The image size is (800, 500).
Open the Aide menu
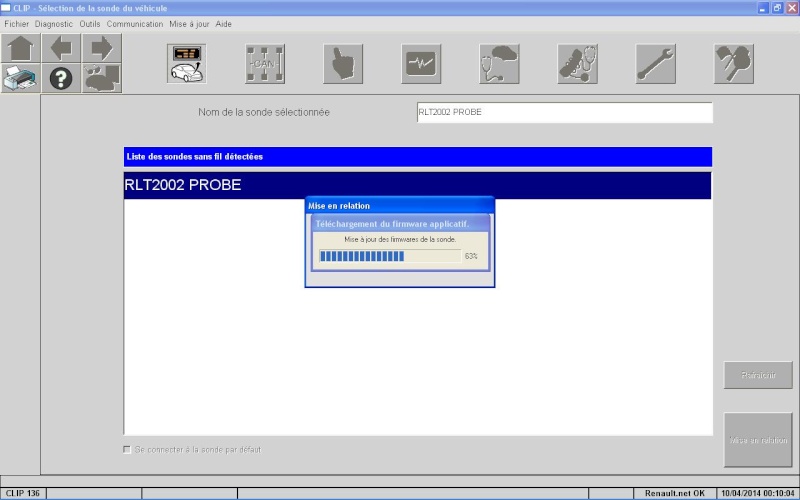click(x=223, y=24)
